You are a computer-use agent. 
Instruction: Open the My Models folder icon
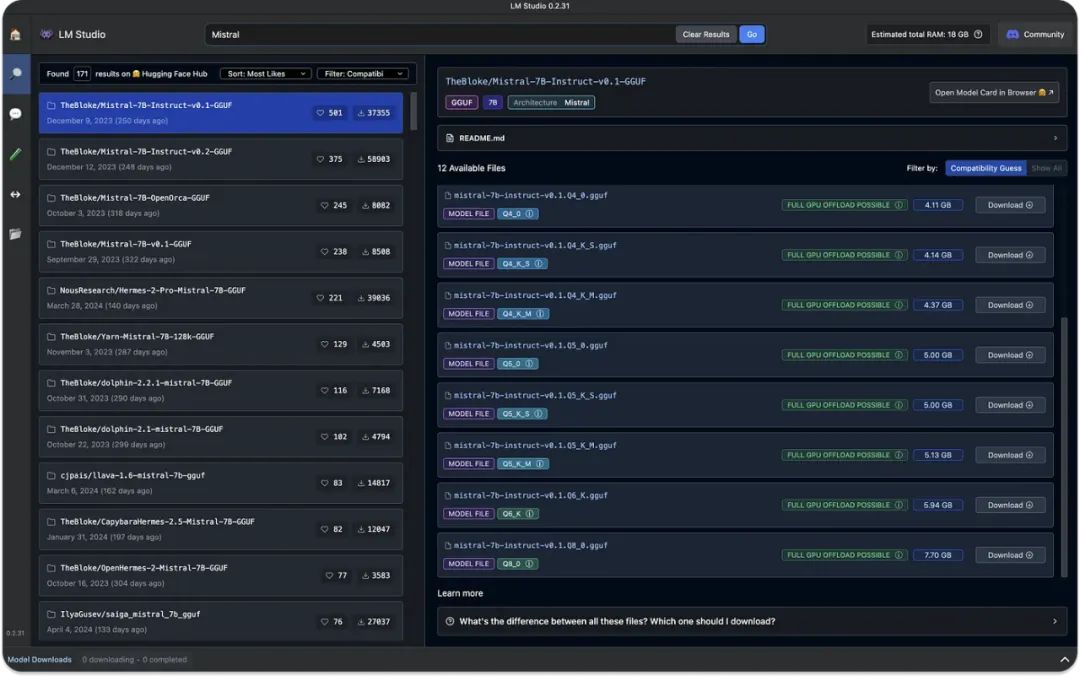point(15,234)
